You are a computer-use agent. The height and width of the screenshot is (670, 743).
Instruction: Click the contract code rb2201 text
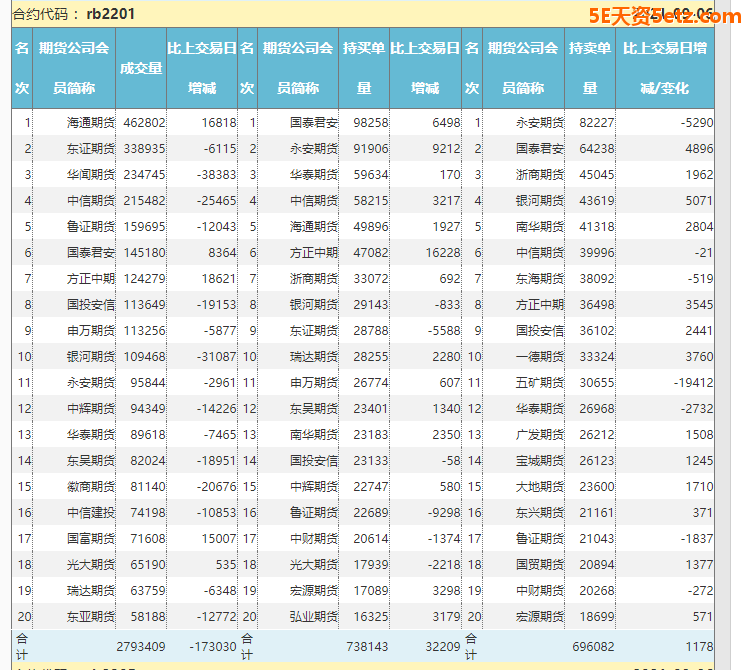click(x=110, y=14)
